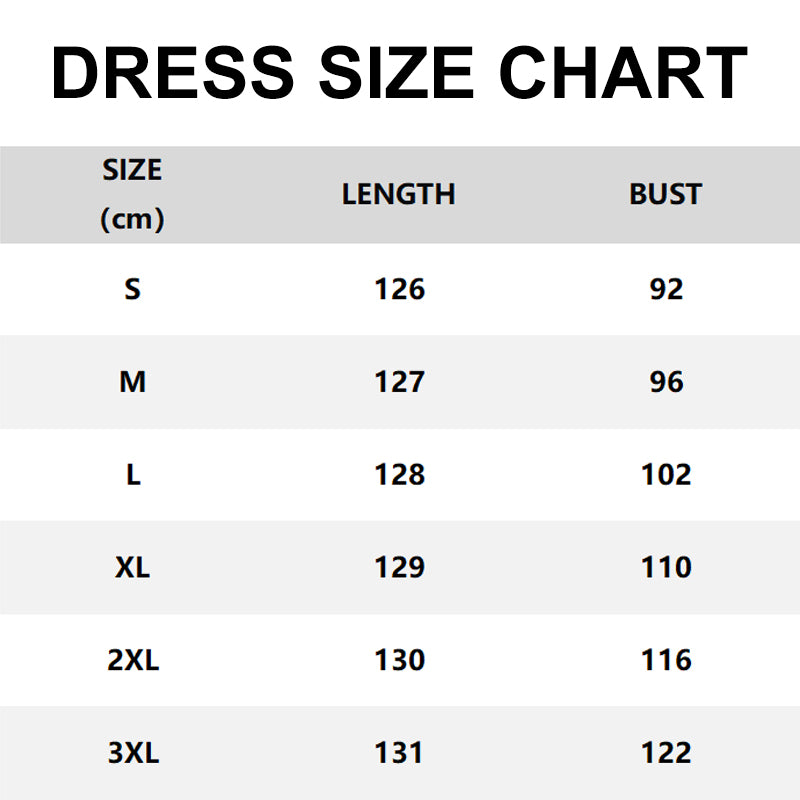Click the length value 126
The image size is (800, 800).
(399, 289)
